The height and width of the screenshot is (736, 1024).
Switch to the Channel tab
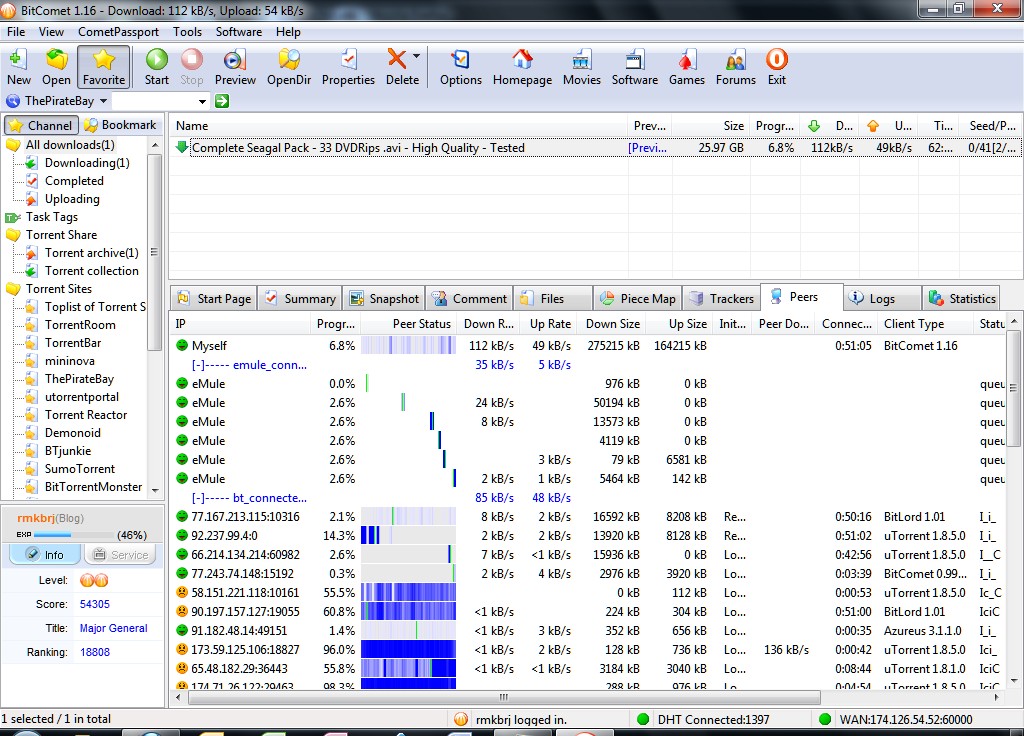pyautogui.click(x=41, y=125)
